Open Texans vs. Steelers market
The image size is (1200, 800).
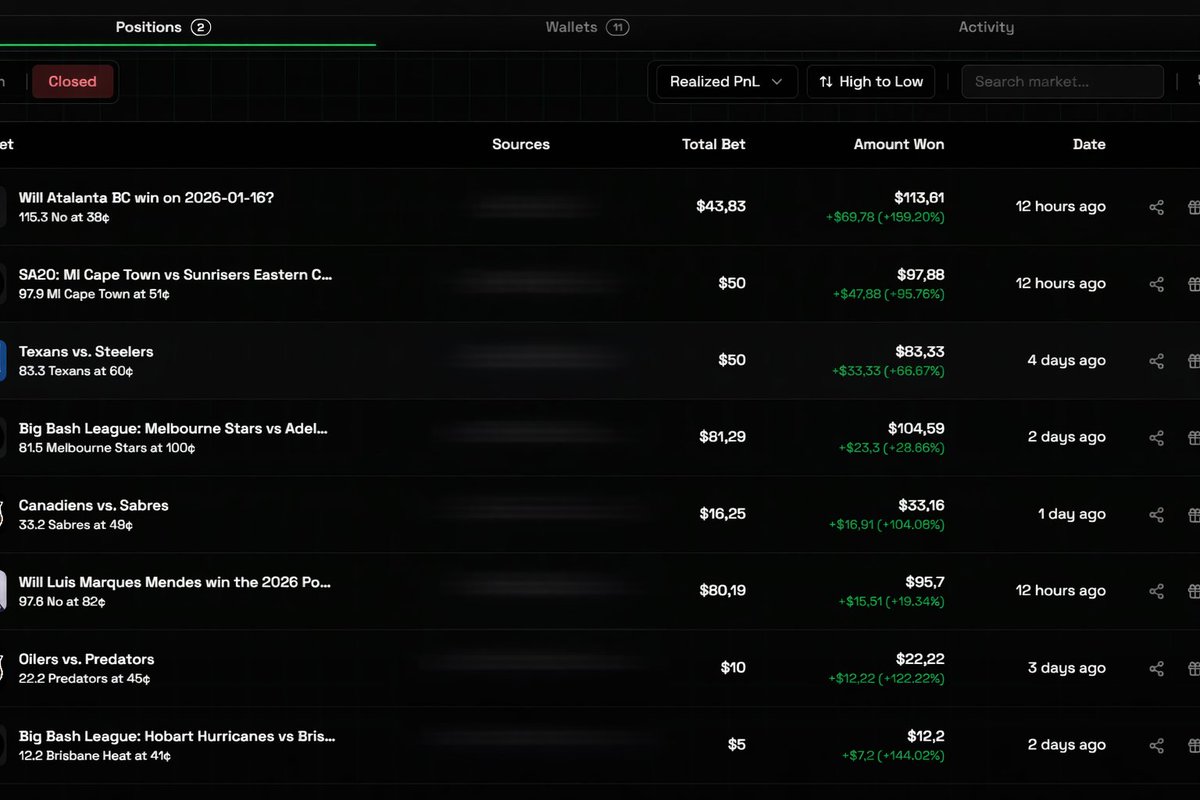86,352
